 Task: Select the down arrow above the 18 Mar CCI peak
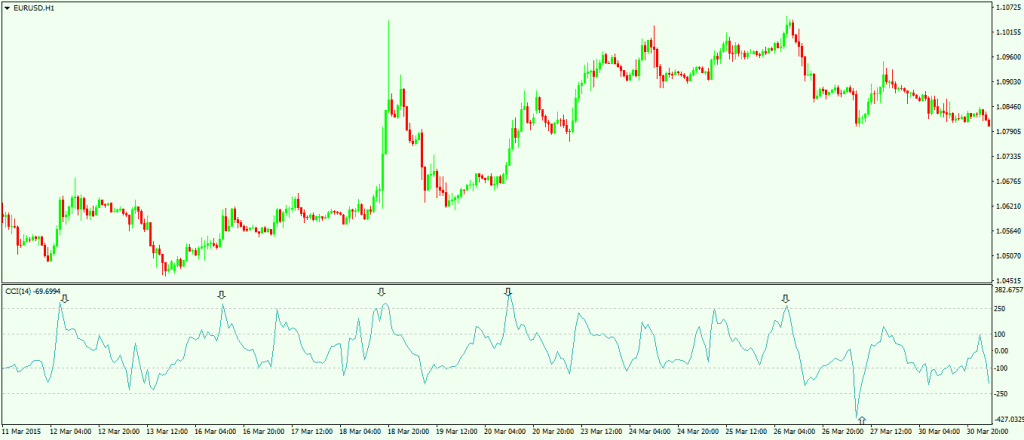pyautogui.click(x=380, y=292)
